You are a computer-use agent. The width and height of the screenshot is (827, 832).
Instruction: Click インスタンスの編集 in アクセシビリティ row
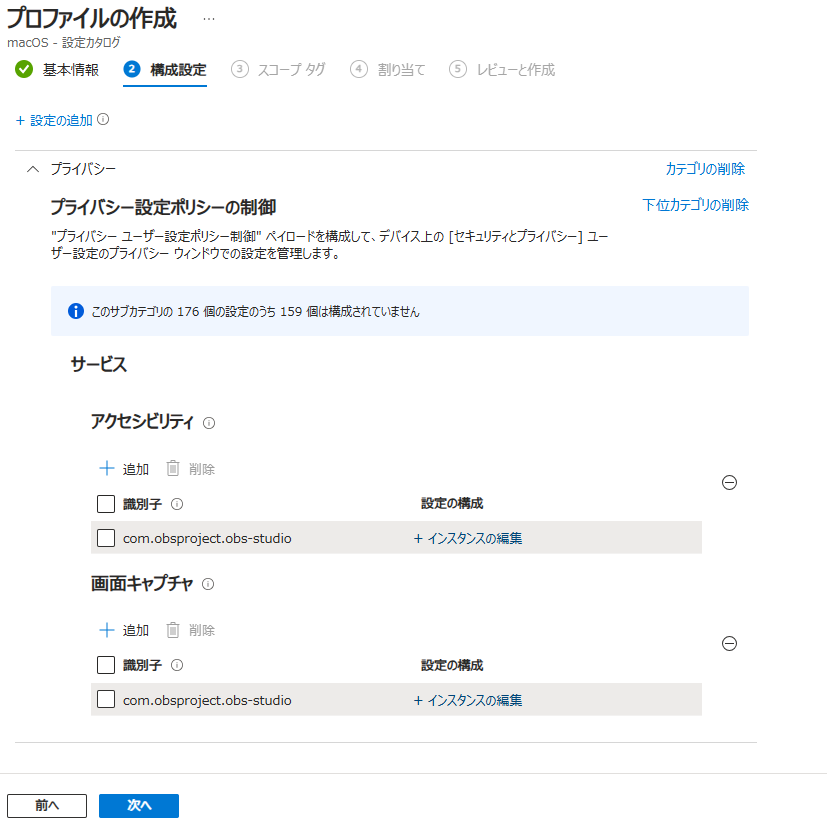coord(468,539)
